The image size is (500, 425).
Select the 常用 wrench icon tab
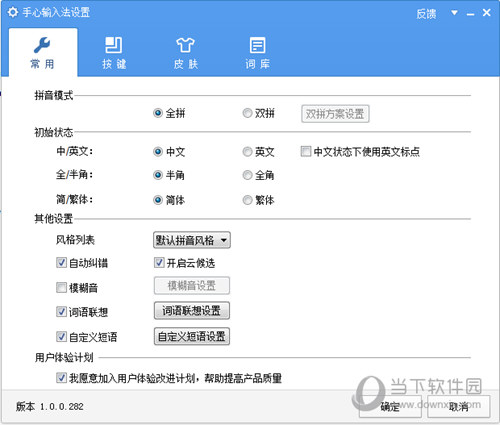click(43, 53)
